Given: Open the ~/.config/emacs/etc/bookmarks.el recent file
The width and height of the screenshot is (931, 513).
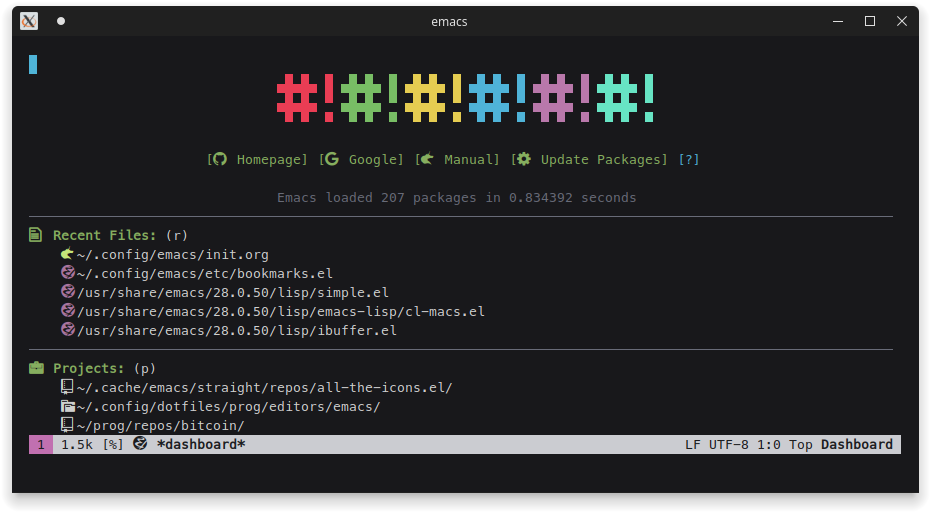Looking at the screenshot, I should tap(204, 273).
